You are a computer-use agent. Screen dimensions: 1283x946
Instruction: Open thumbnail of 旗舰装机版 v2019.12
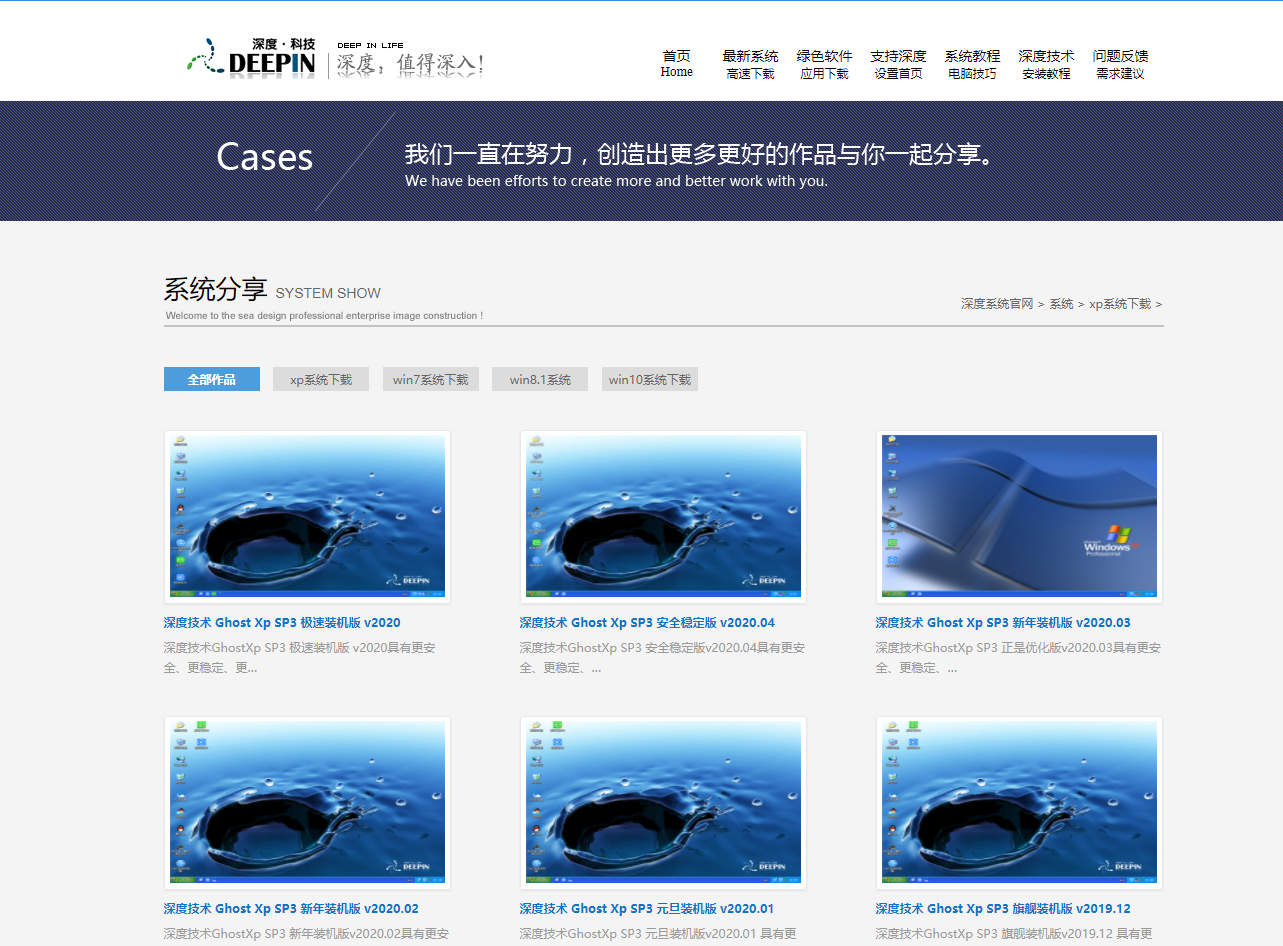[1019, 803]
